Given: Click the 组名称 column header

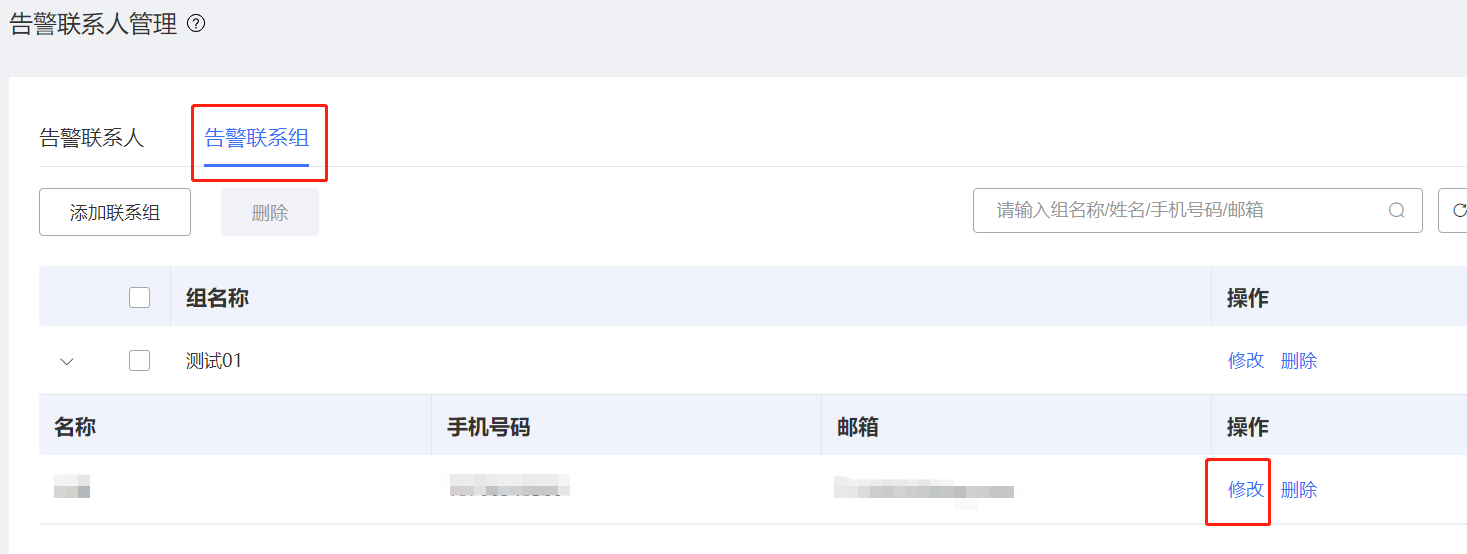Looking at the screenshot, I should pyautogui.click(x=217, y=297).
